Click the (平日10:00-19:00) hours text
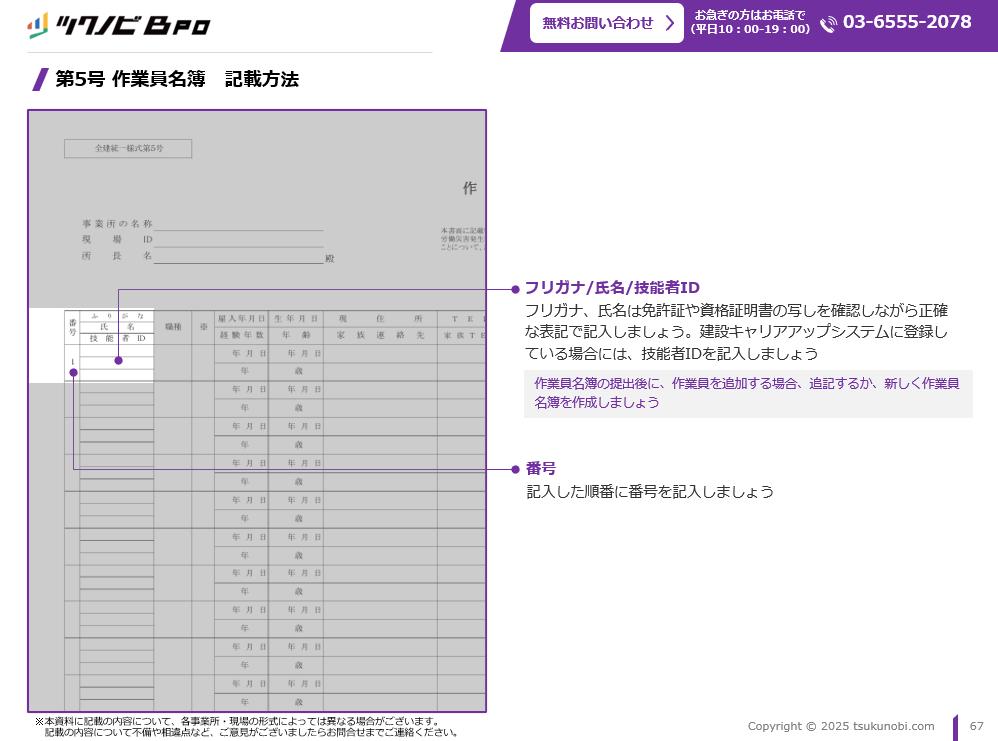The image size is (998, 741). [750, 29]
